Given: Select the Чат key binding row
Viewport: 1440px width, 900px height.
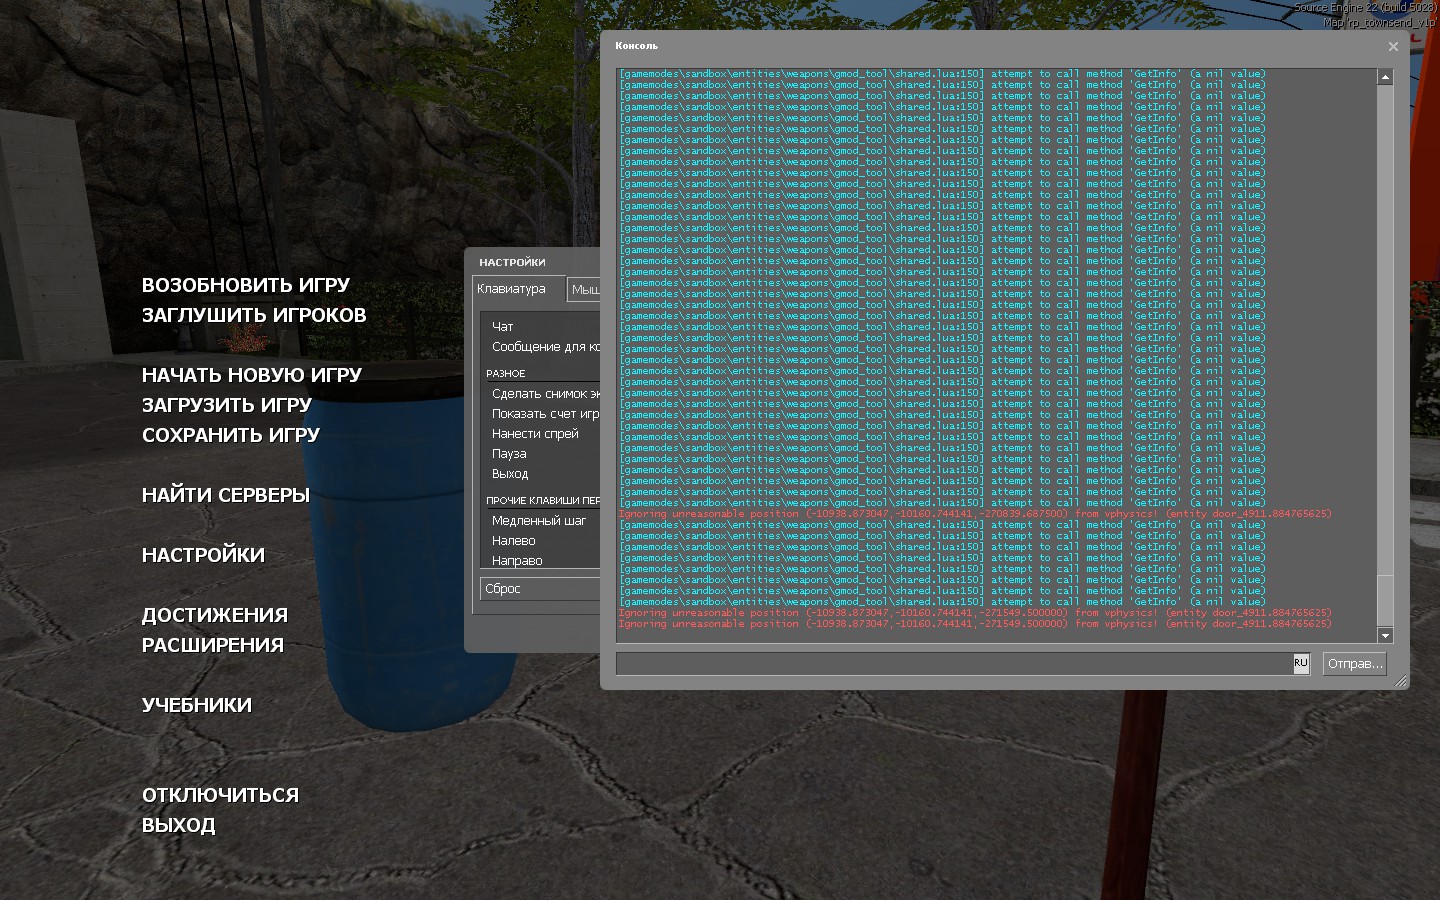Looking at the screenshot, I should pyautogui.click(x=541, y=327).
